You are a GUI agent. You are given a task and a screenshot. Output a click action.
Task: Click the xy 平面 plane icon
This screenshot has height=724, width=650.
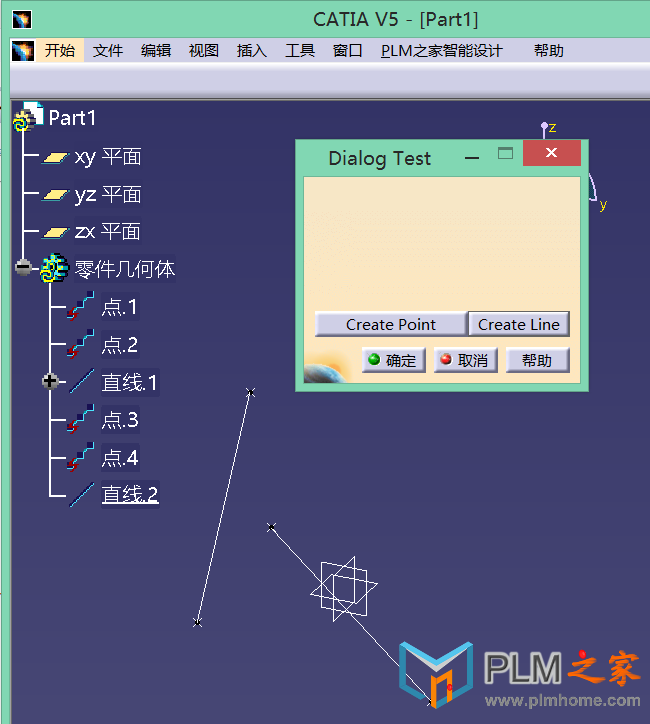tap(55, 158)
